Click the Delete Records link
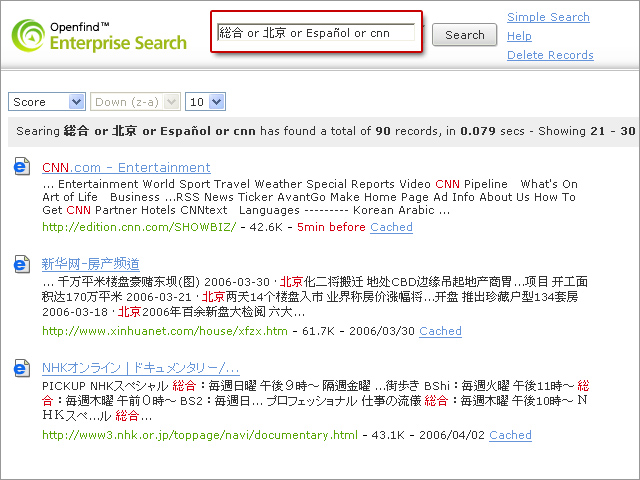Image resolution: width=640 pixels, height=480 pixels. [550, 55]
